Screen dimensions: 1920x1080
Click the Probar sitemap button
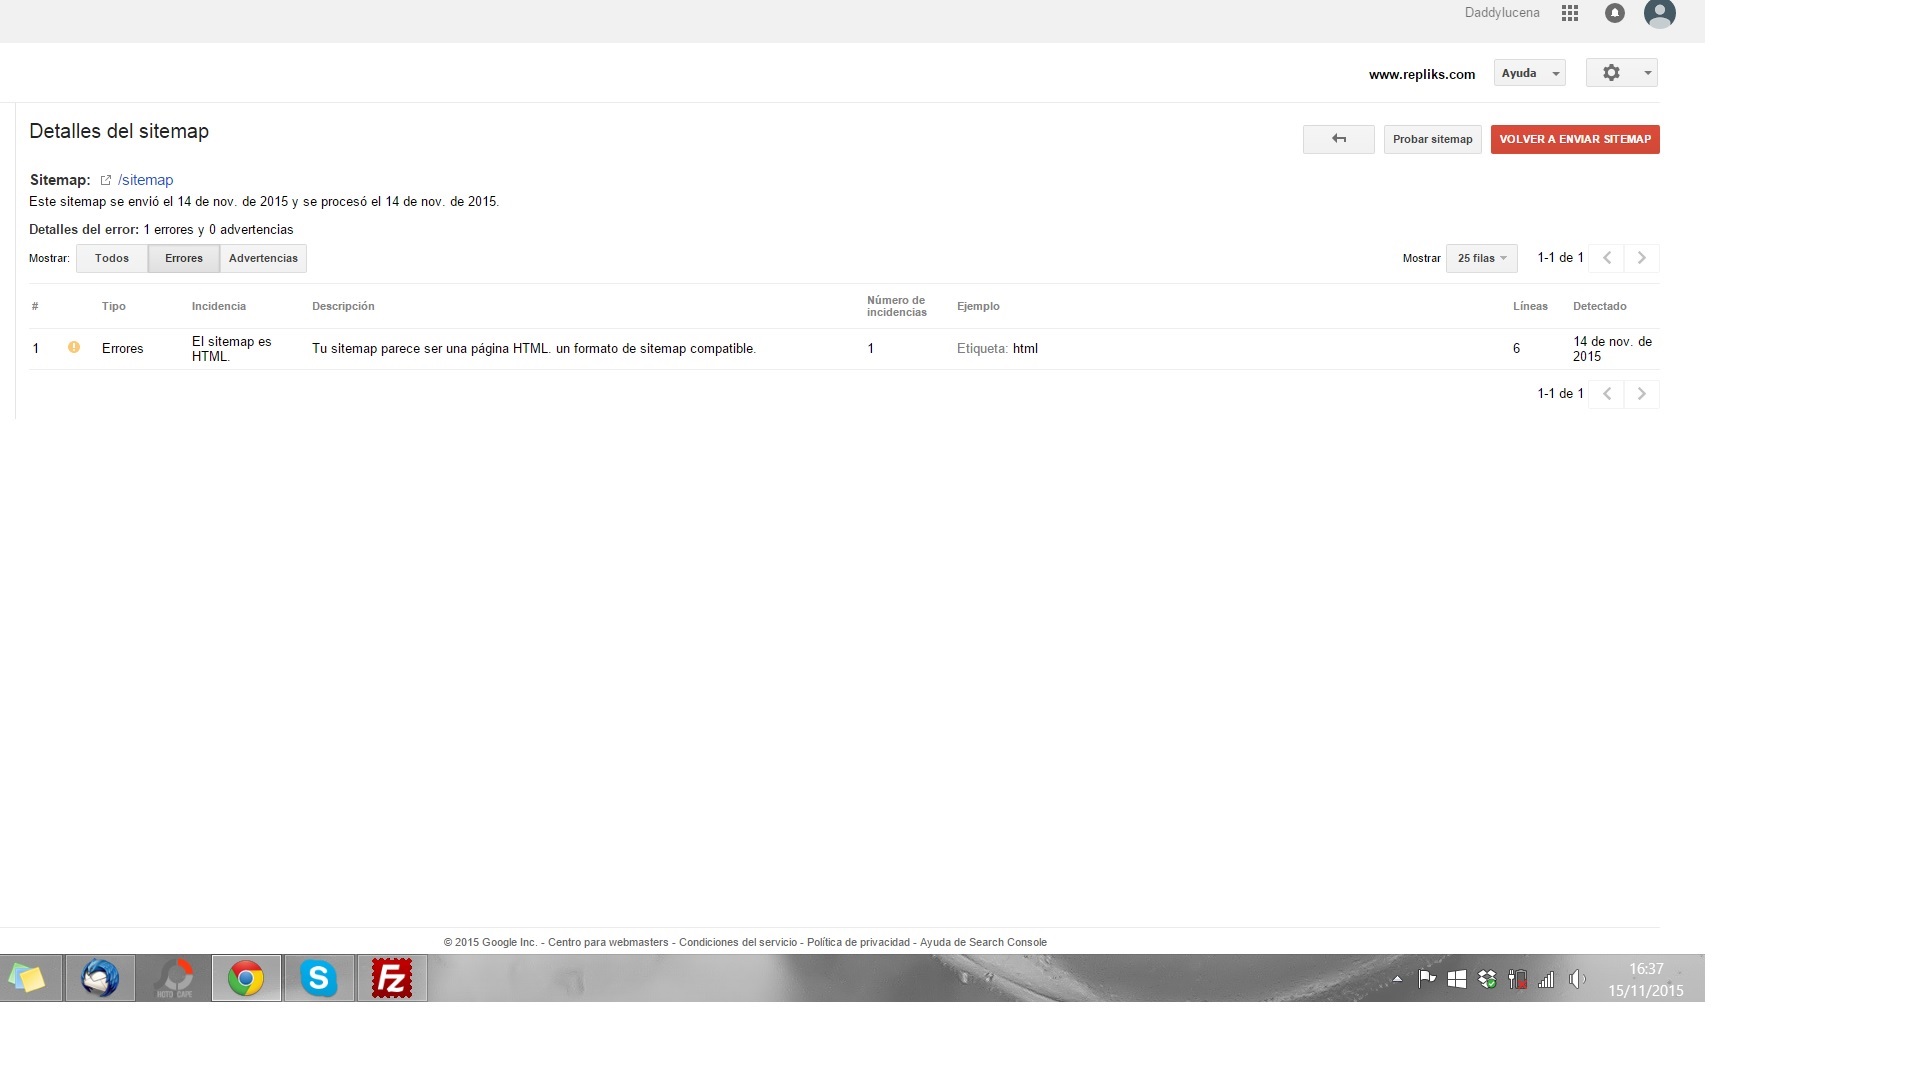[x=1432, y=139]
